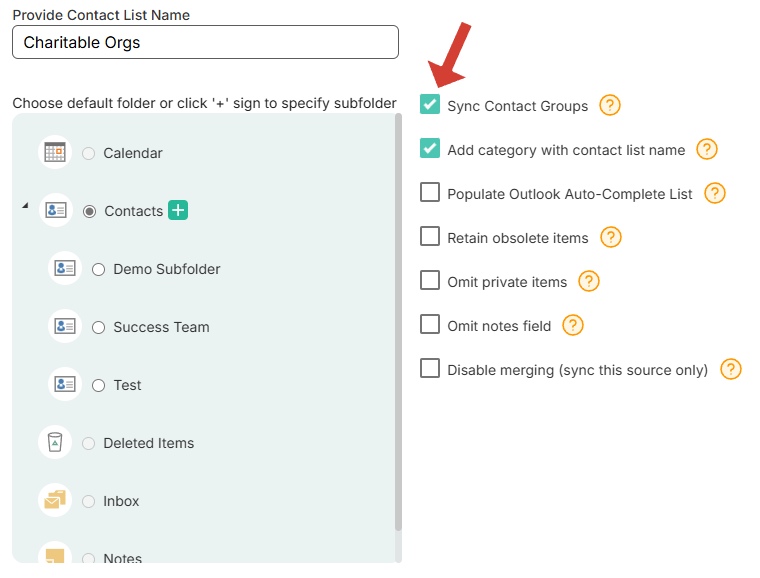Show help for Retain obsolete items

pos(611,237)
